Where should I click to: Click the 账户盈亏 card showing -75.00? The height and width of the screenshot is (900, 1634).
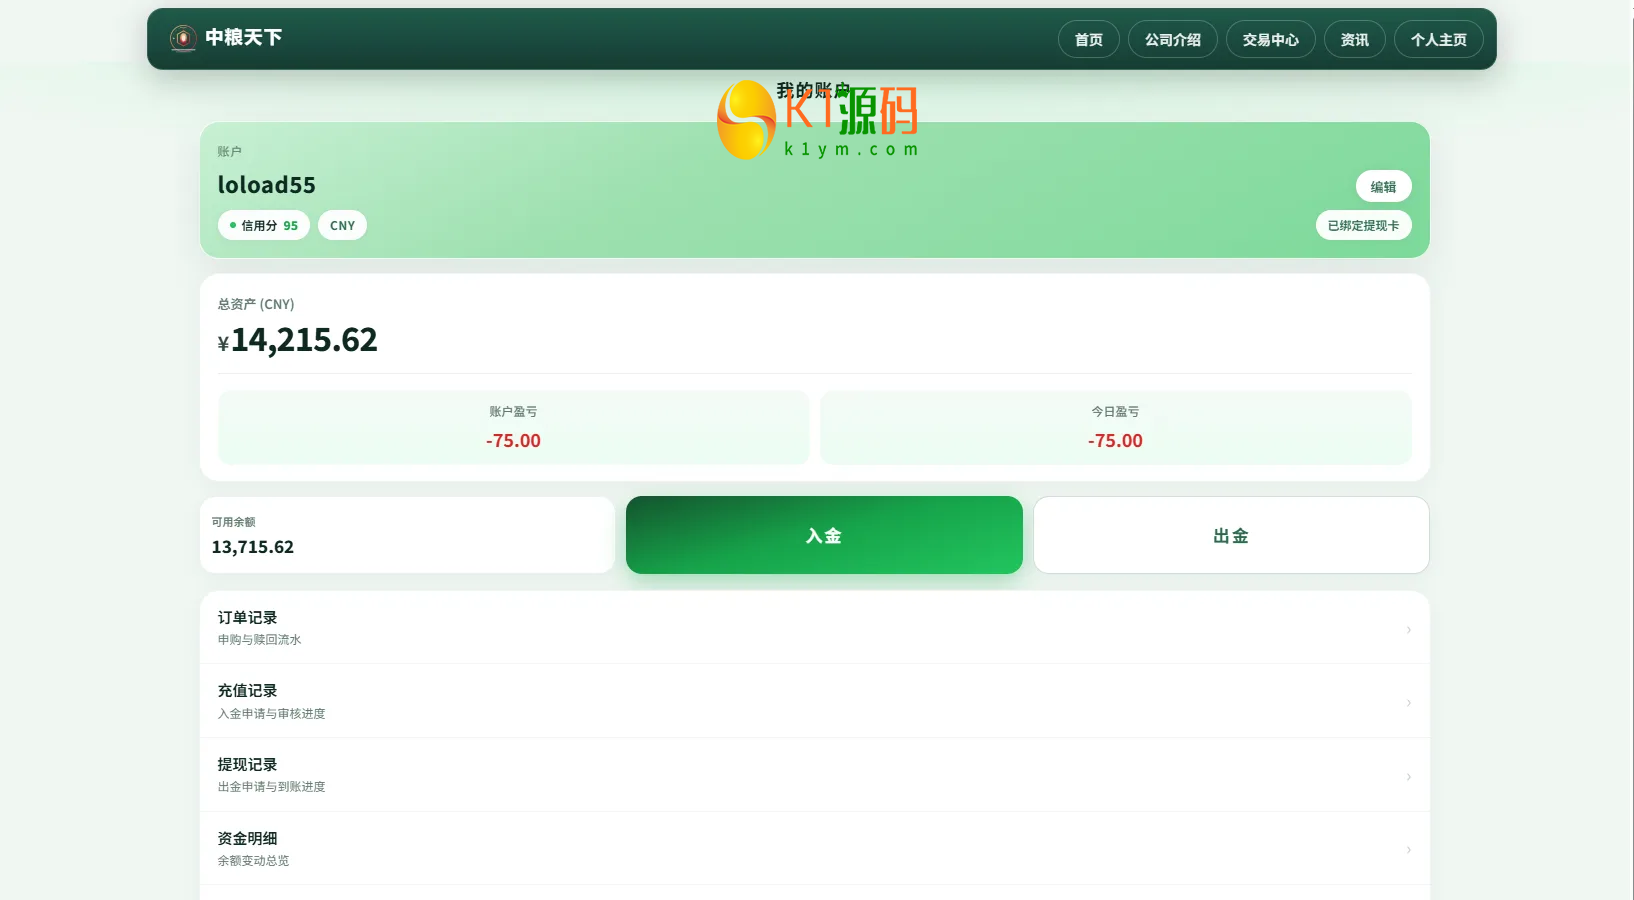(x=513, y=427)
